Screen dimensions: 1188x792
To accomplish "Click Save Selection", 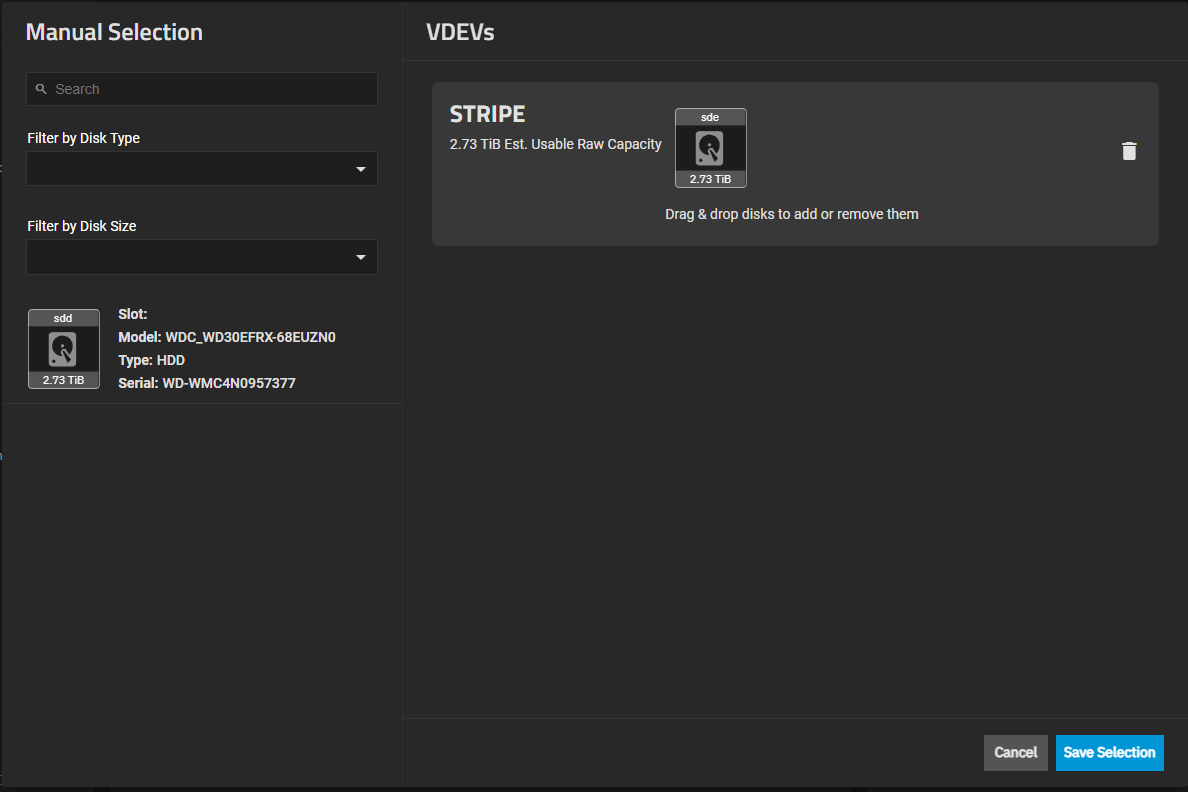I will [1109, 753].
